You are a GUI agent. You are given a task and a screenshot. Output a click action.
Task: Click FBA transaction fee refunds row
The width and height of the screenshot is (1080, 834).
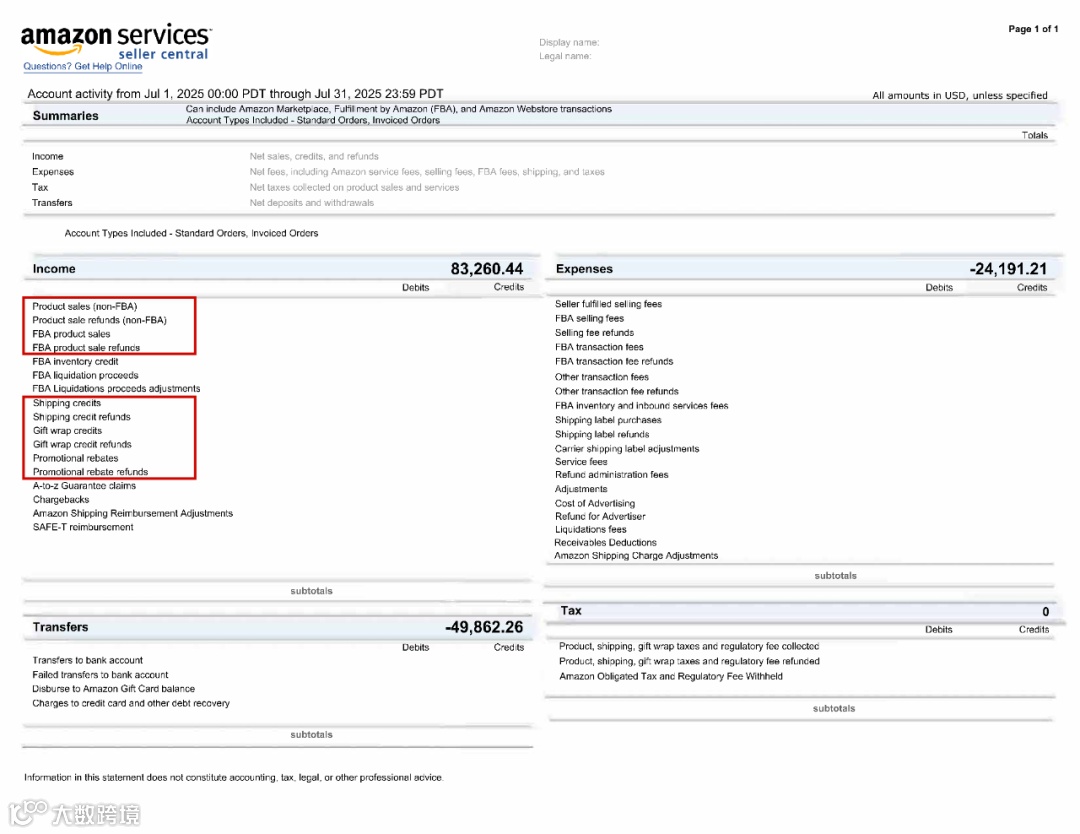(614, 361)
